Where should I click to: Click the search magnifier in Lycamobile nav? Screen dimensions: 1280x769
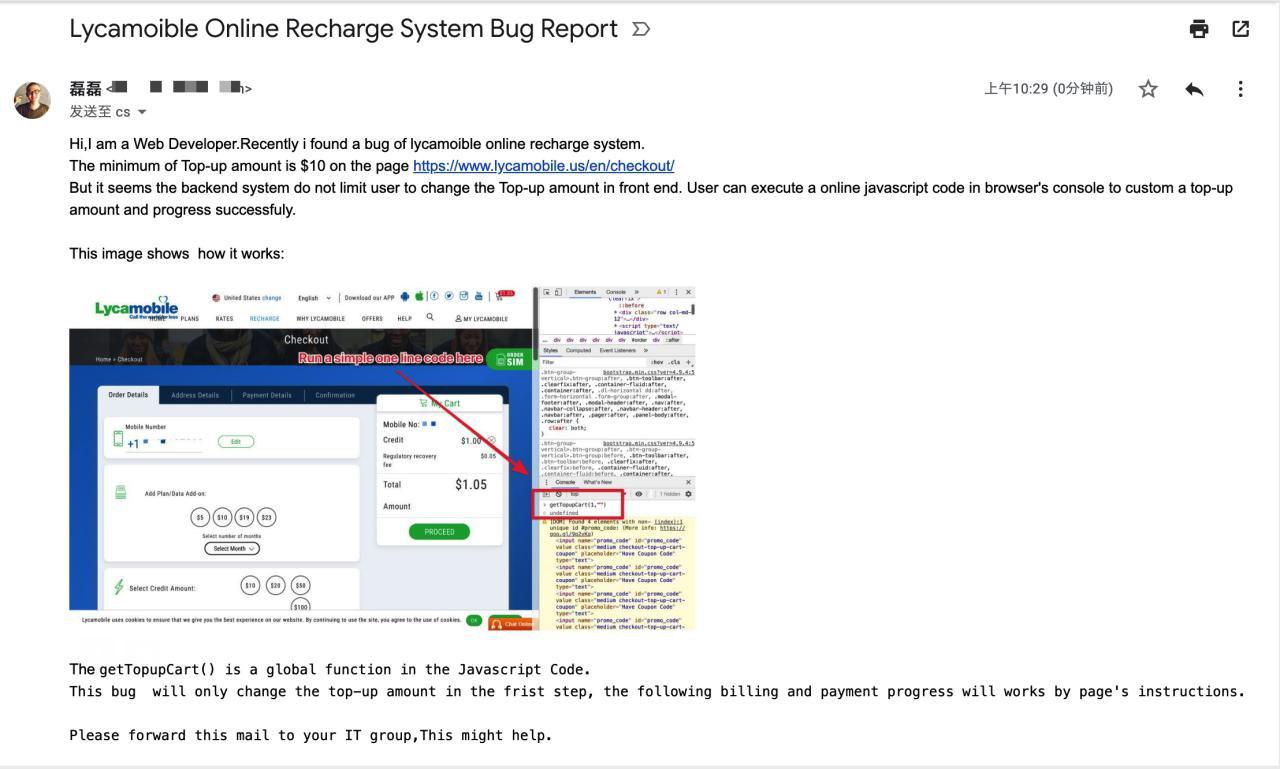coord(430,317)
